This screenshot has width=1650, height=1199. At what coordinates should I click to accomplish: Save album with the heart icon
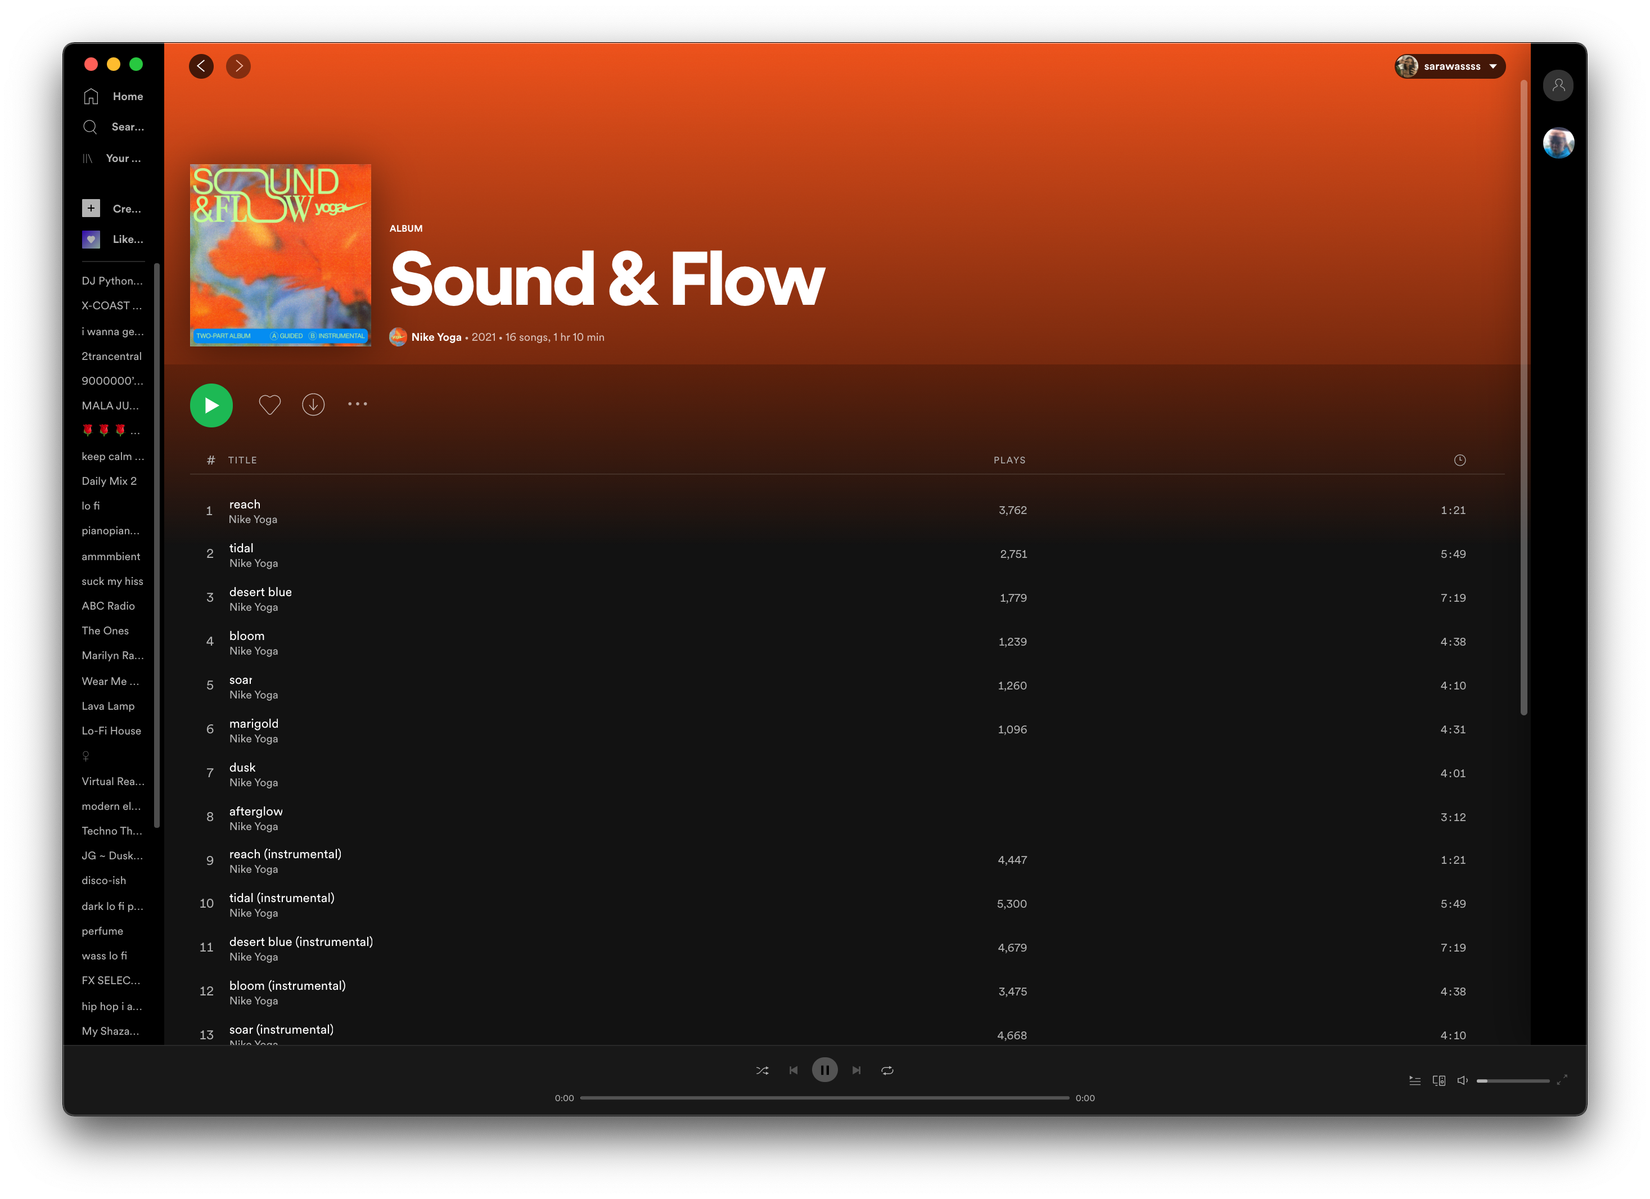pos(270,405)
